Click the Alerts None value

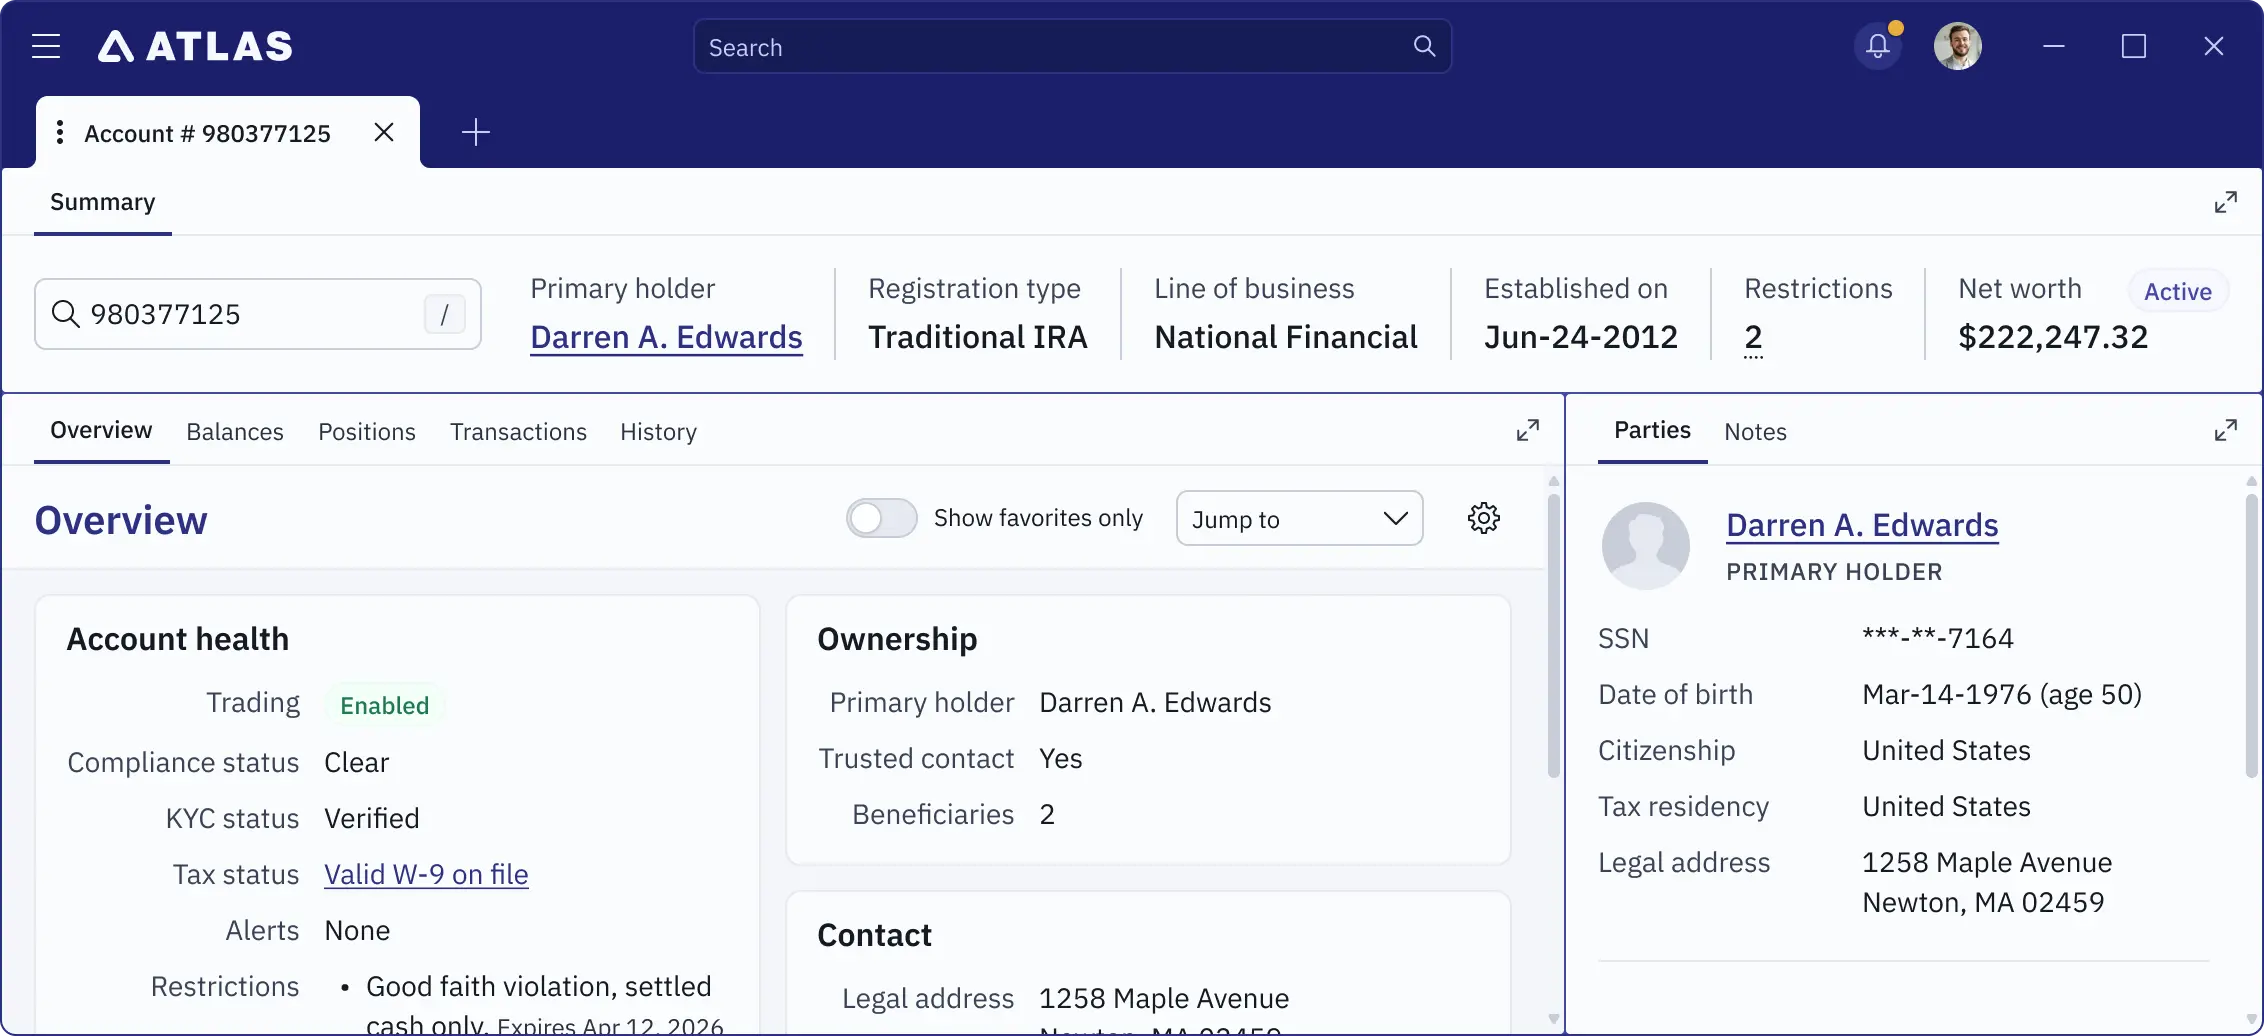357,930
